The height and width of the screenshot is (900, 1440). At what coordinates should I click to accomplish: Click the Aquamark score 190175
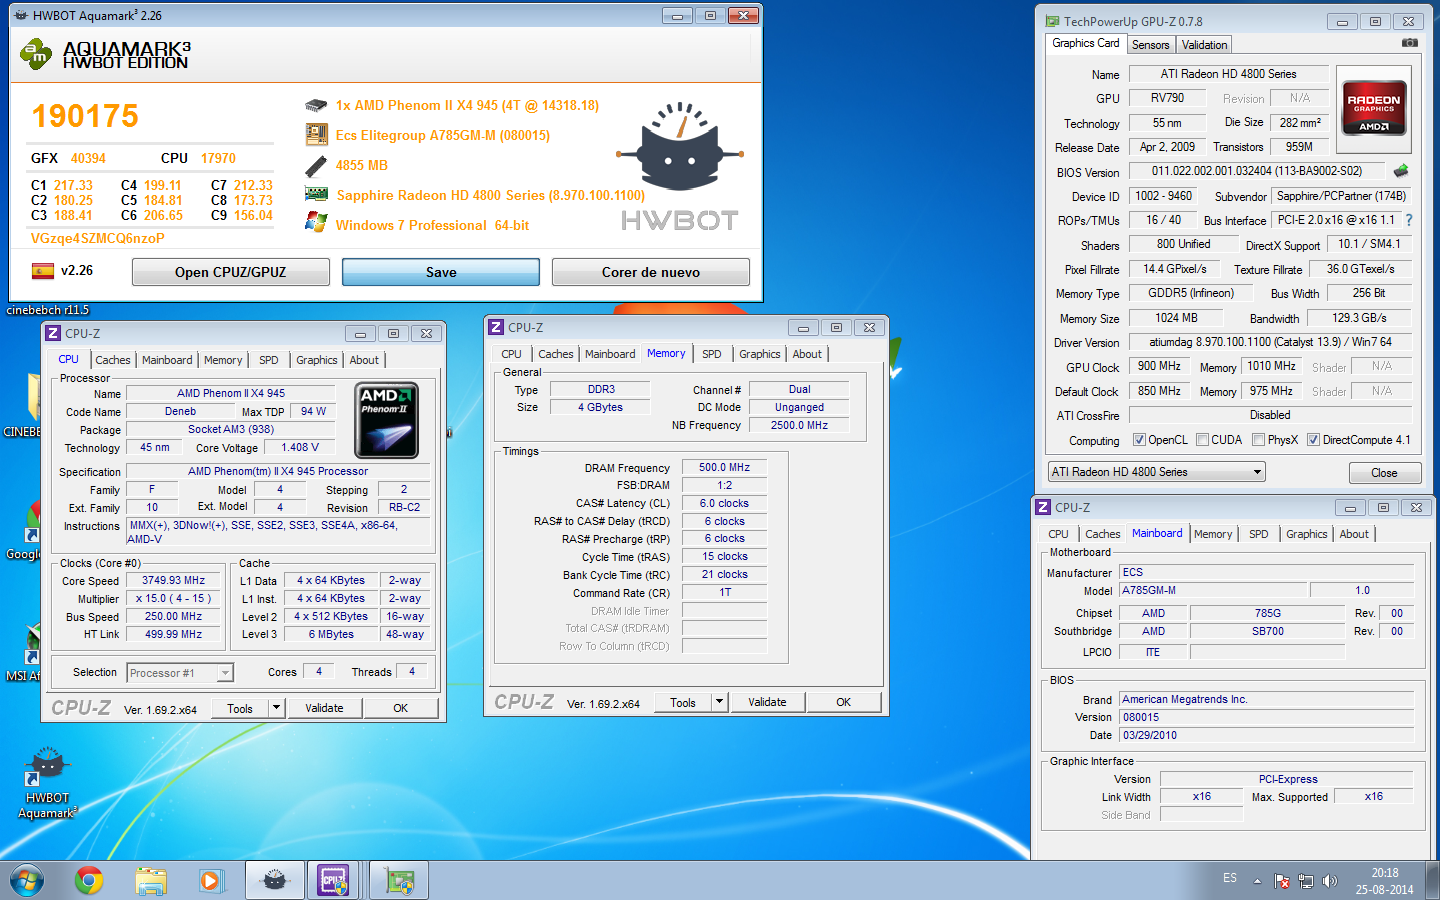(85, 116)
